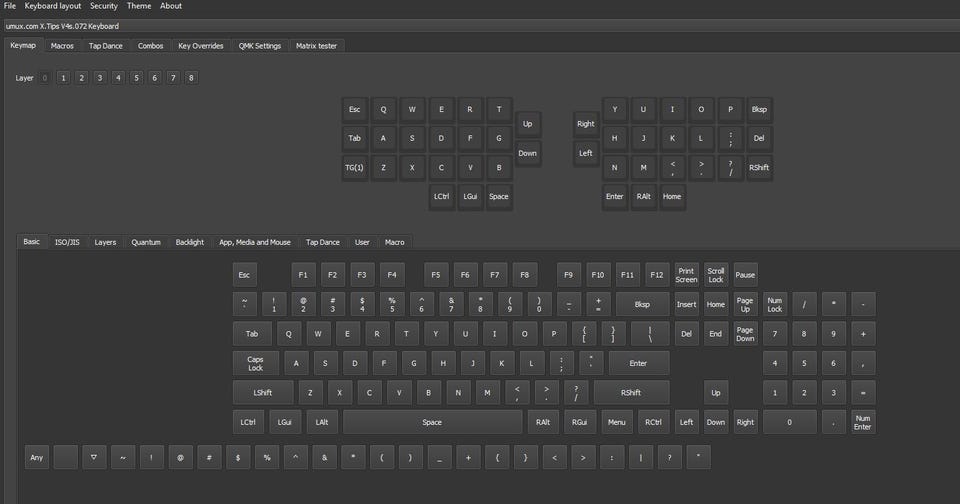Open the User keycode tab
The height and width of the screenshot is (504, 960).
coord(362,243)
